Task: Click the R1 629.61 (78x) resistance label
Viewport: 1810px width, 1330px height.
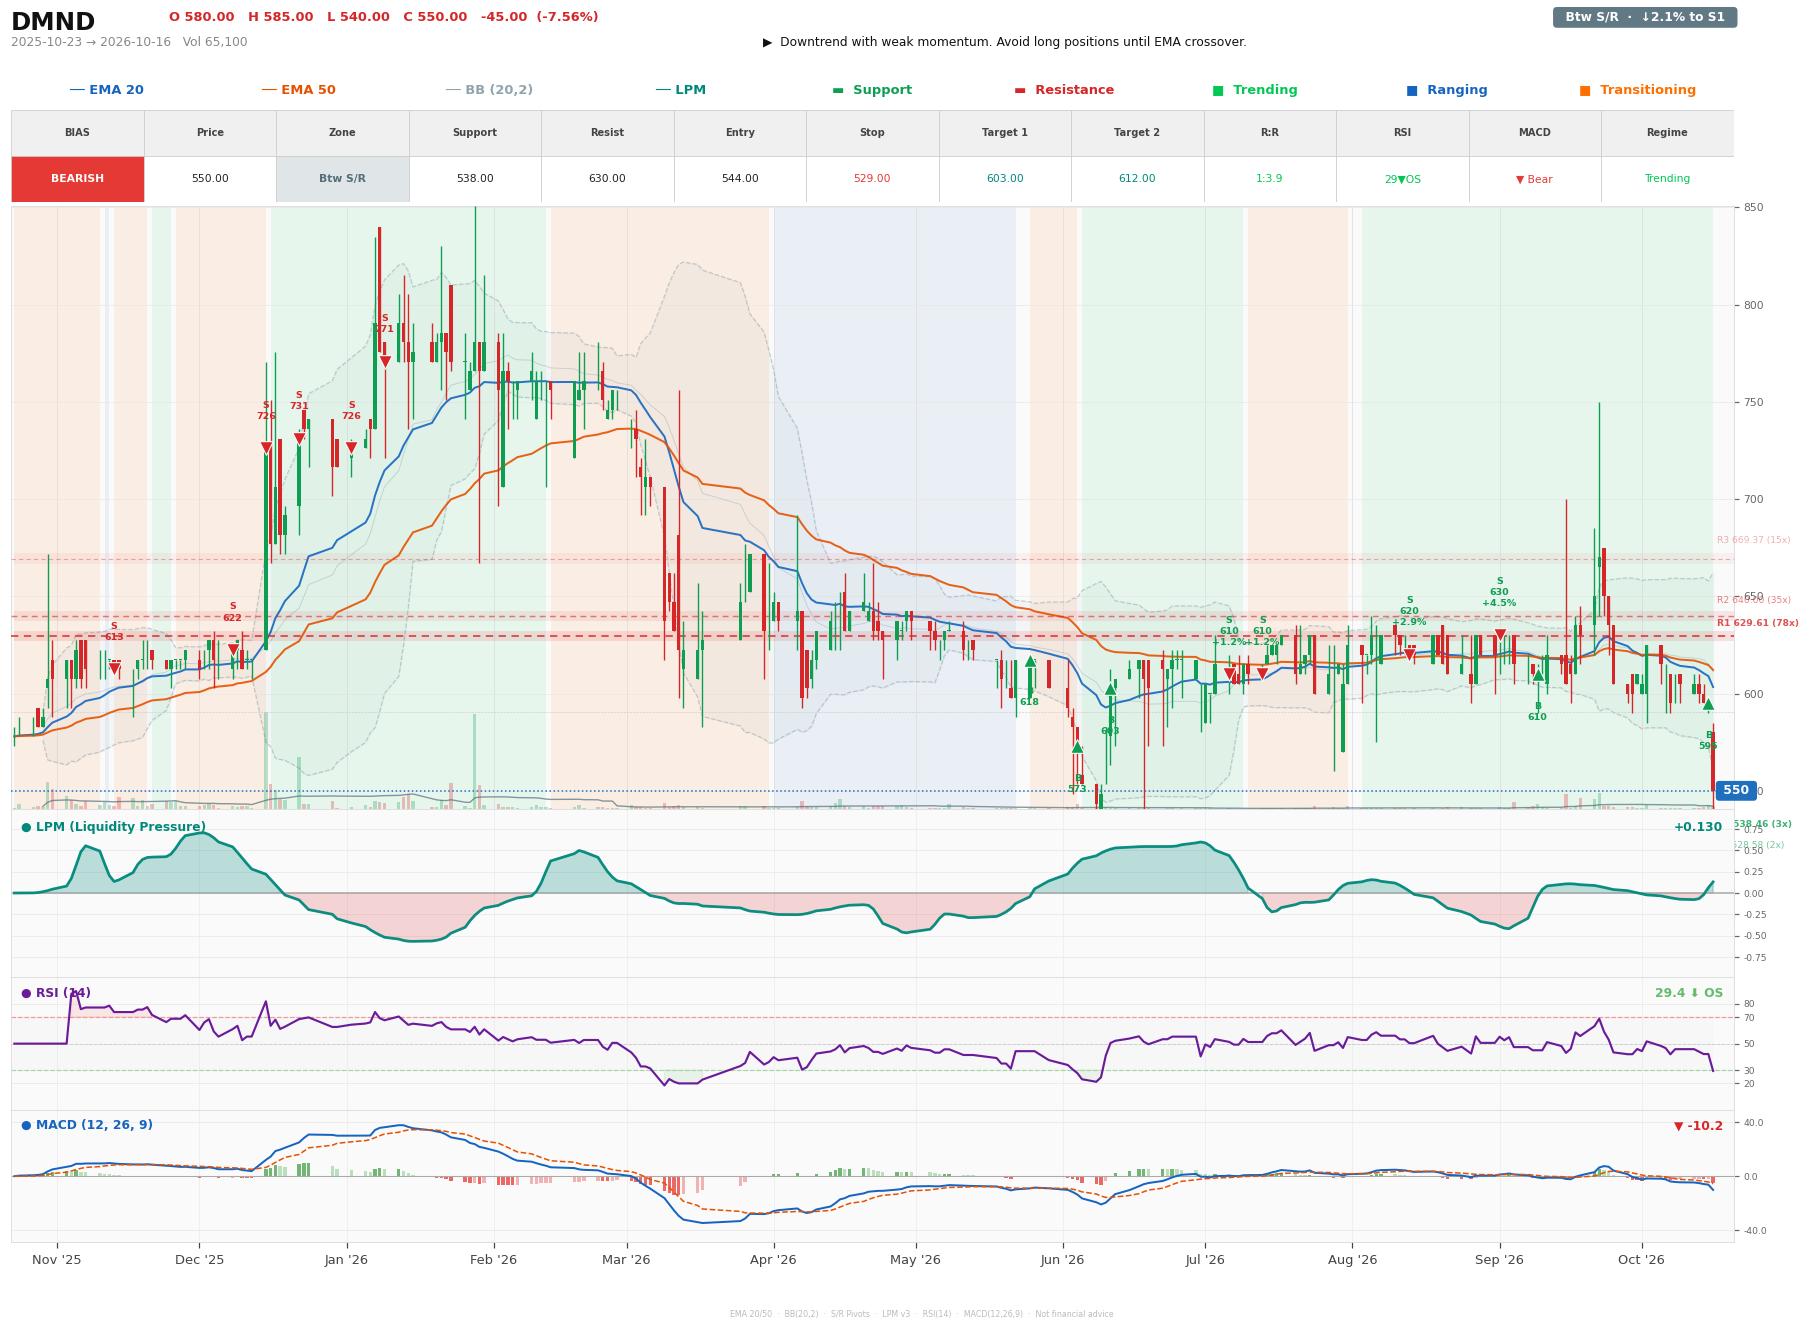Action: [1757, 623]
